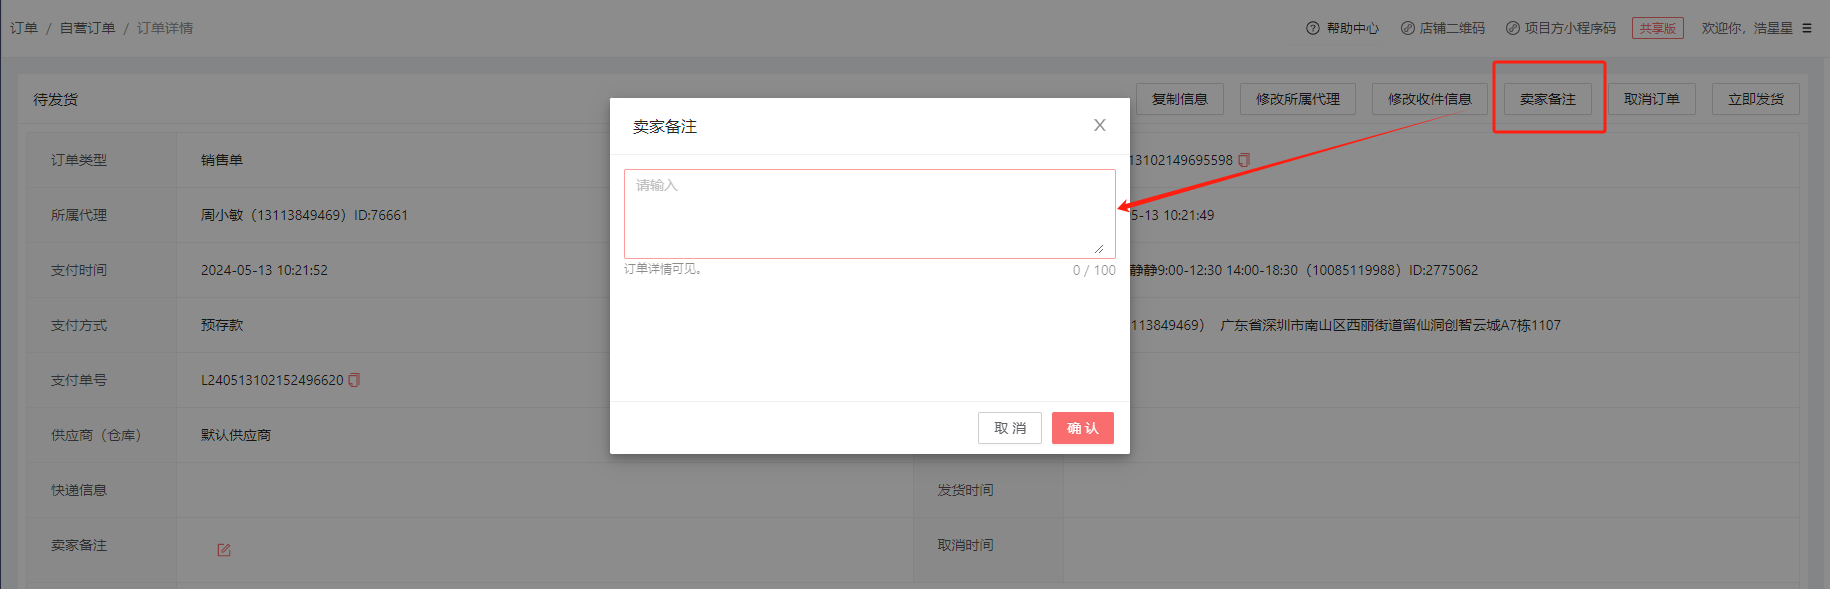Click the 共享版 version badge
This screenshot has width=1830, height=589.
(x=1657, y=28)
